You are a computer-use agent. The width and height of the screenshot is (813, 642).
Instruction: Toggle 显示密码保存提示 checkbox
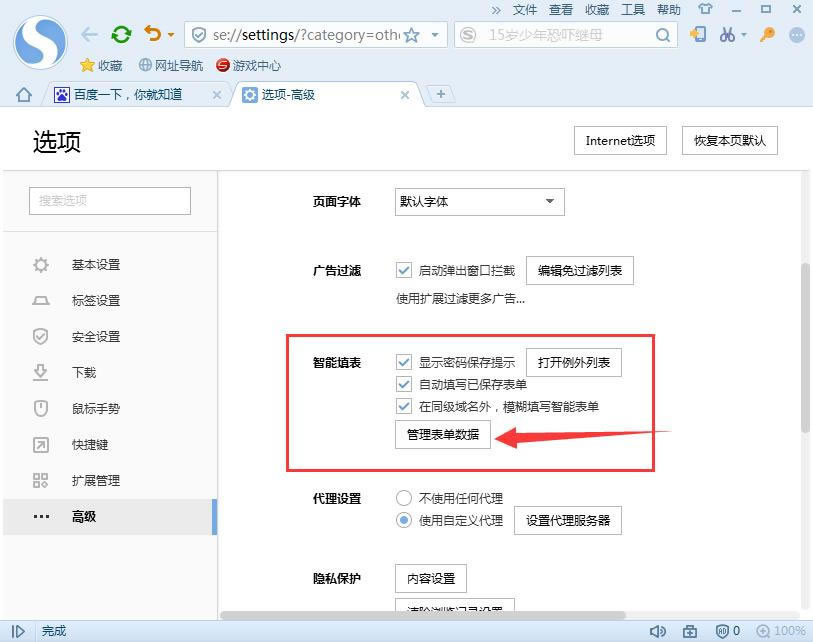[404, 362]
